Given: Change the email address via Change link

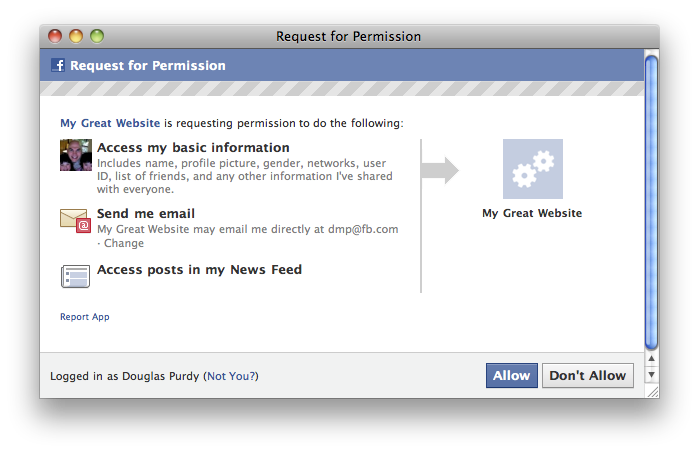Looking at the screenshot, I should click(x=124, y=243).
